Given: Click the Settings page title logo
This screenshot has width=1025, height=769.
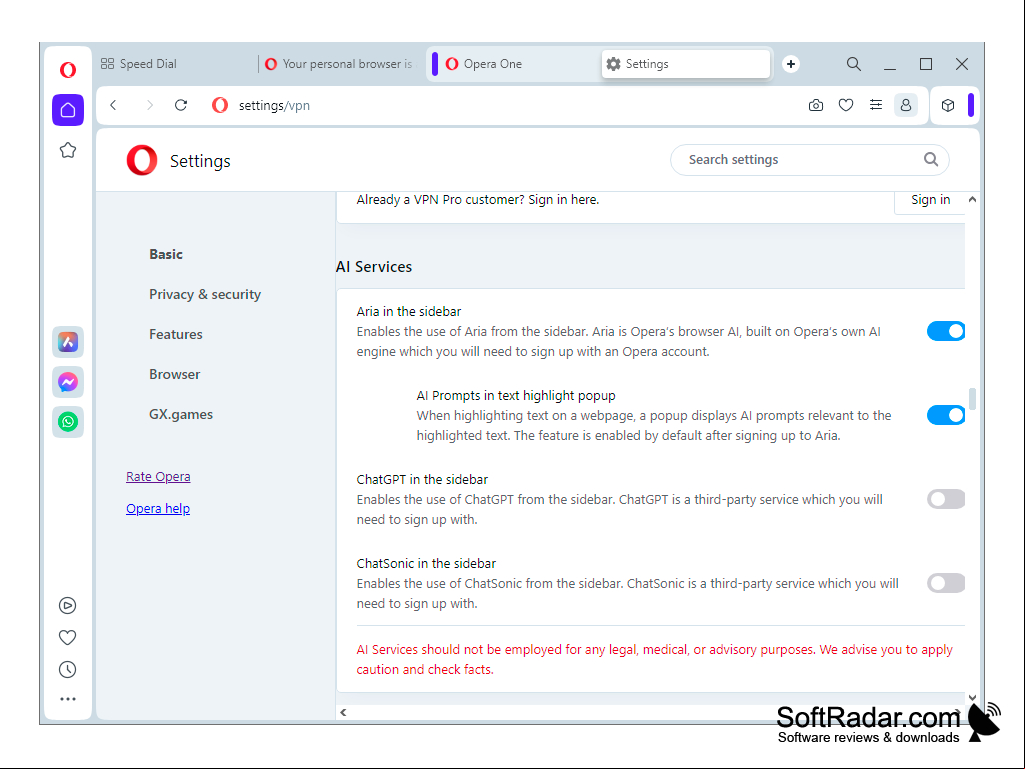Looking at the screenshot, I should pyautogui.click(x=142, y=160).
